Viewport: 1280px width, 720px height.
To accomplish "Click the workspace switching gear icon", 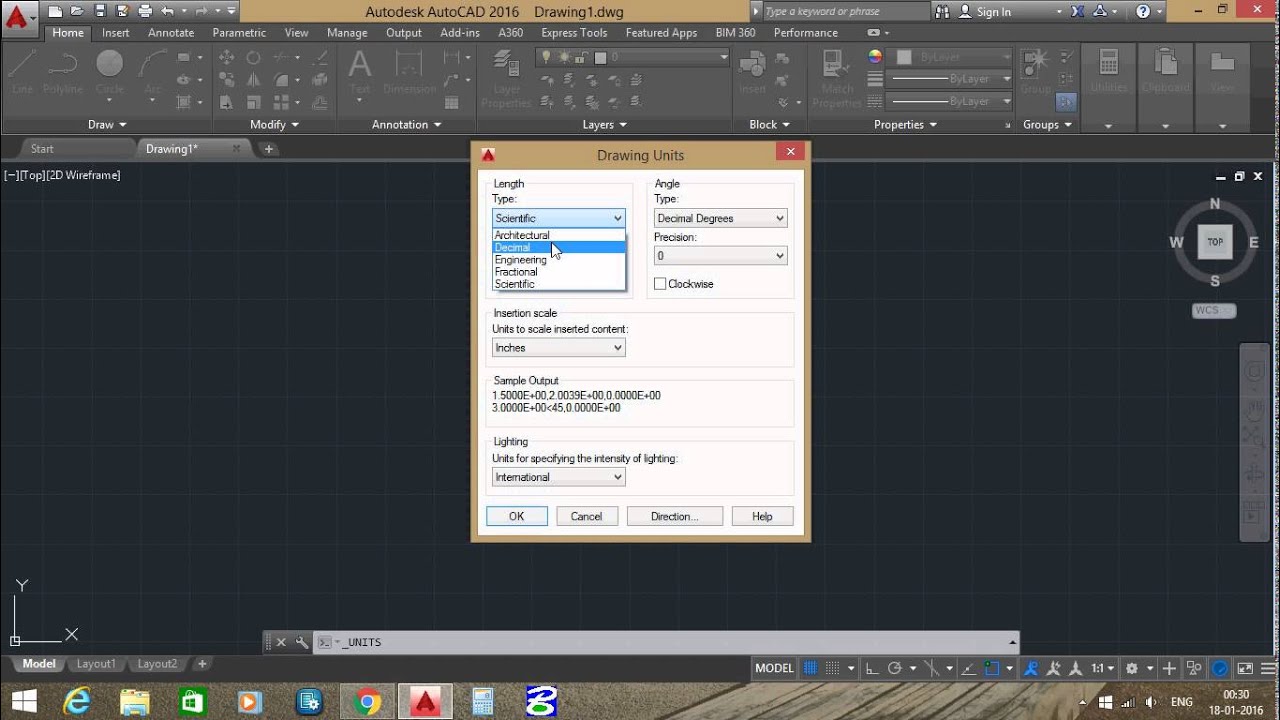I will [x=1131, y=668].
